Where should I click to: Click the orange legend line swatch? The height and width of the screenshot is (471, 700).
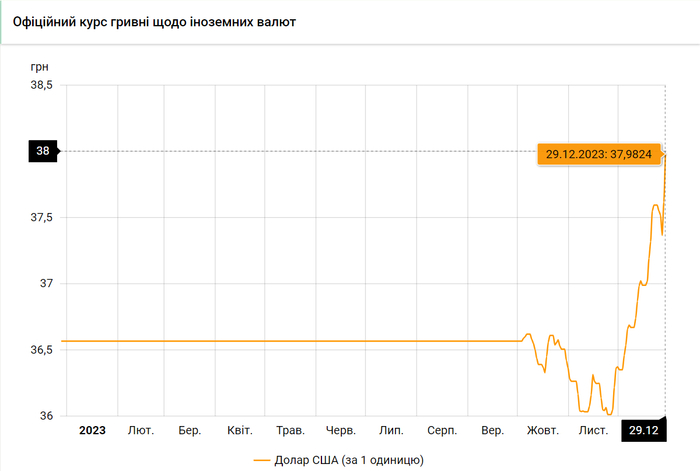click(262, 460)
